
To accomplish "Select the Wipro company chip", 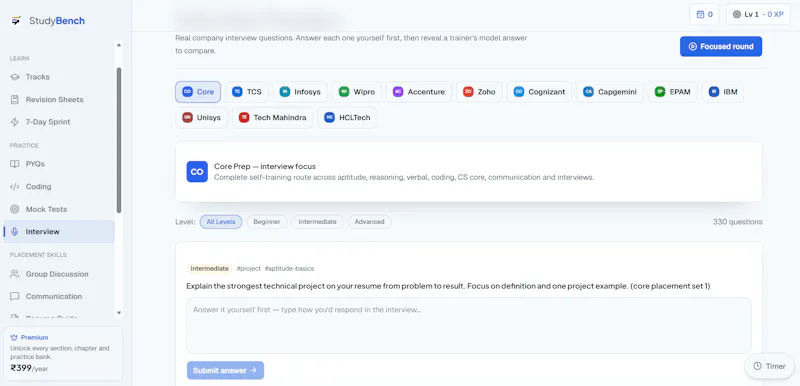I will tap(357, 92).
